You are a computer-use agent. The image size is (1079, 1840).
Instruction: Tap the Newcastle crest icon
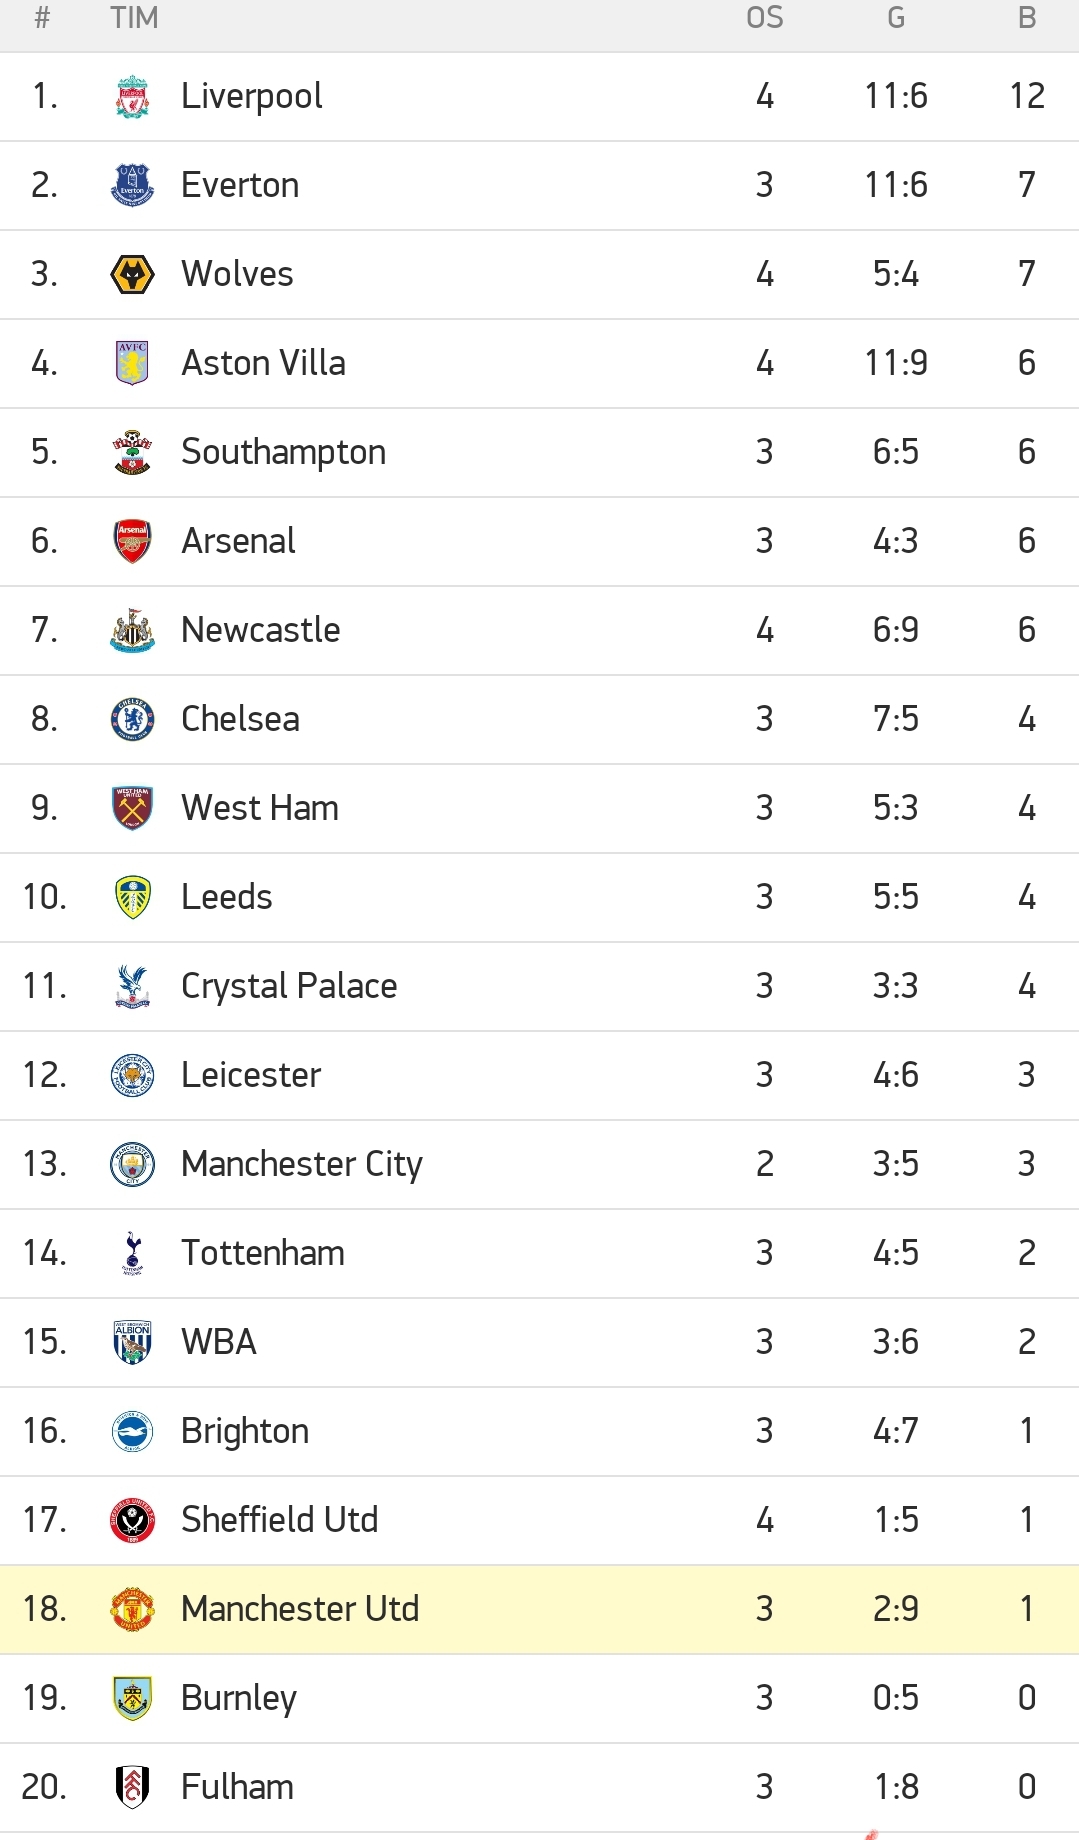132,631
